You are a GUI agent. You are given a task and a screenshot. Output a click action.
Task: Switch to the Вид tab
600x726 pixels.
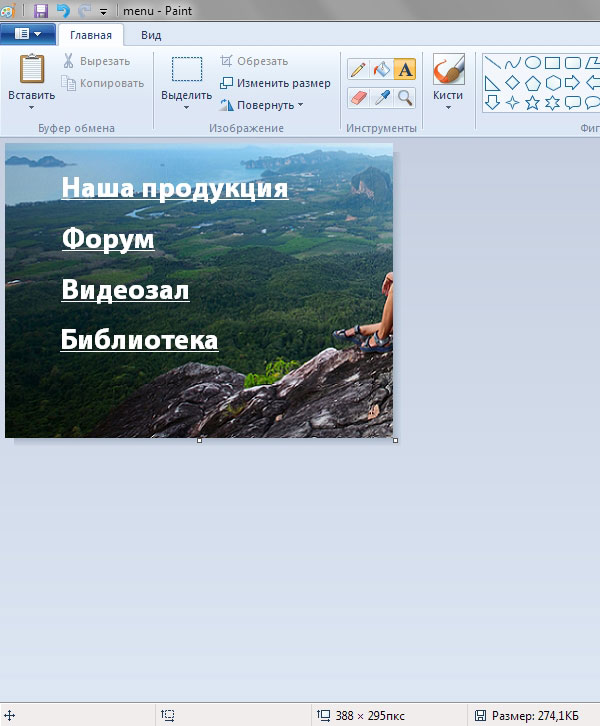click(x=151, y=35)
